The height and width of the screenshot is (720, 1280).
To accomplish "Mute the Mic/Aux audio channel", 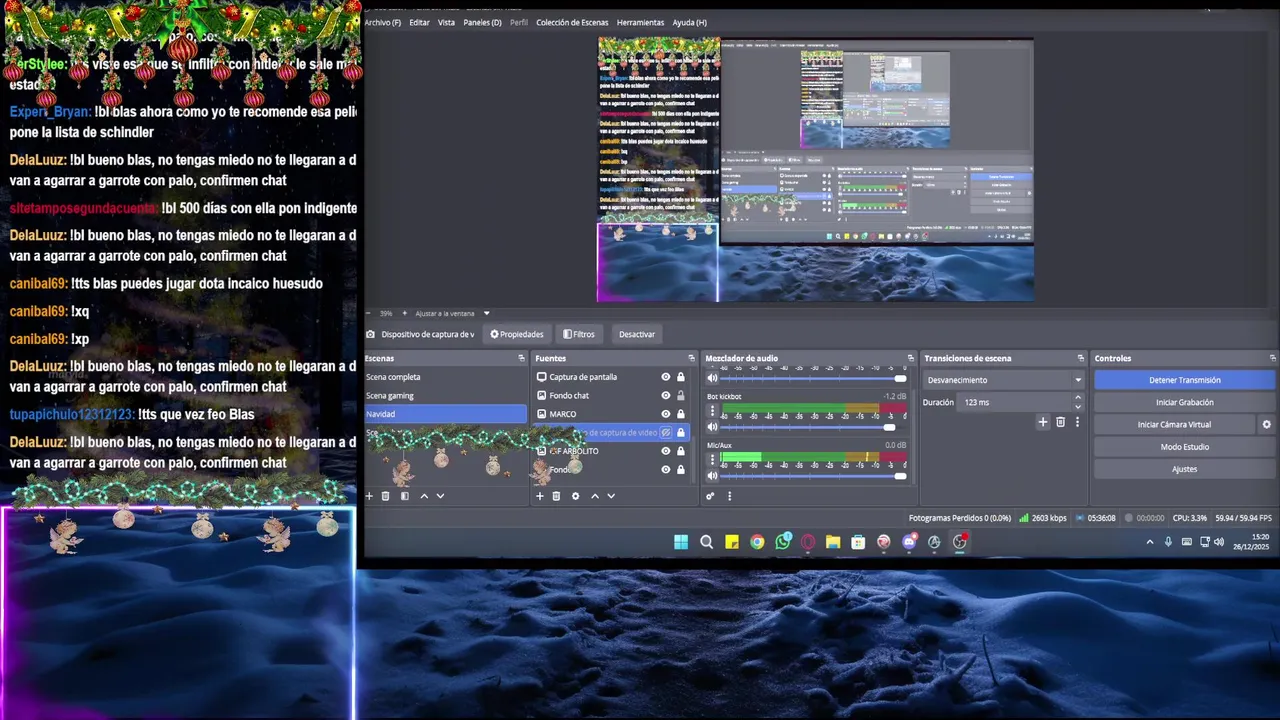I will coord(713,476).
